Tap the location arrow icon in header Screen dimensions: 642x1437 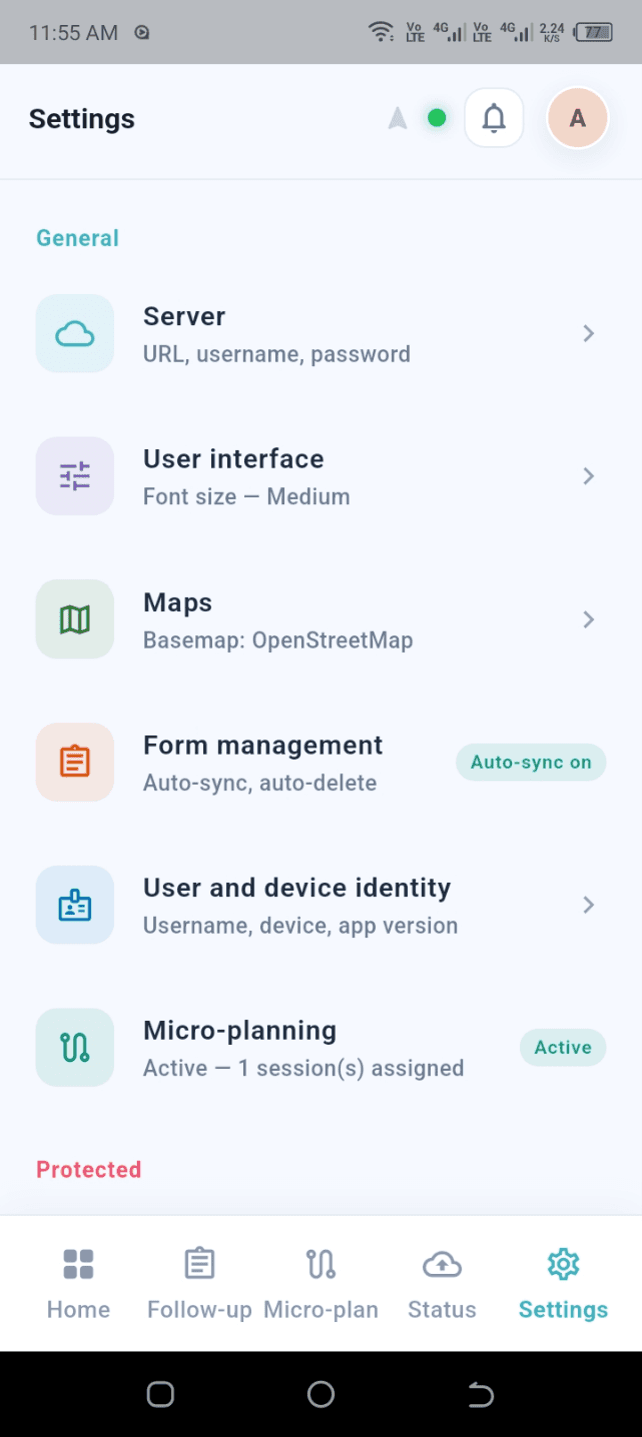coord(398,119)
